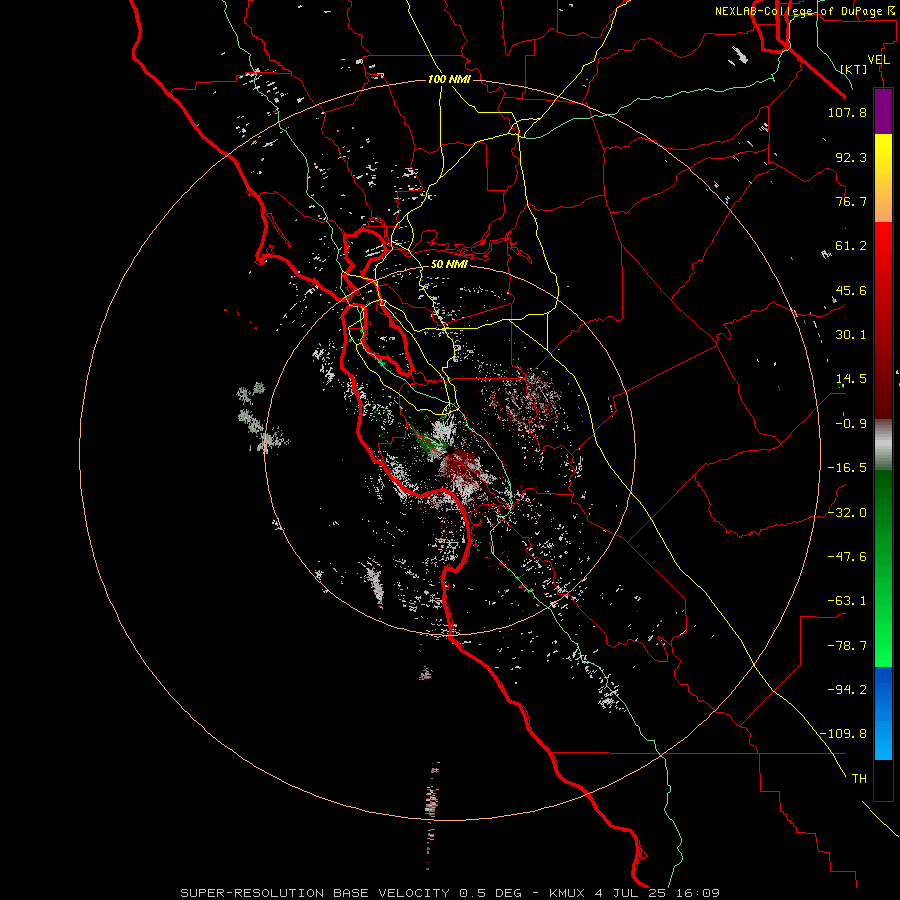Click the -78.7 velocity scale value
The image size is (900, 900).
847,646
